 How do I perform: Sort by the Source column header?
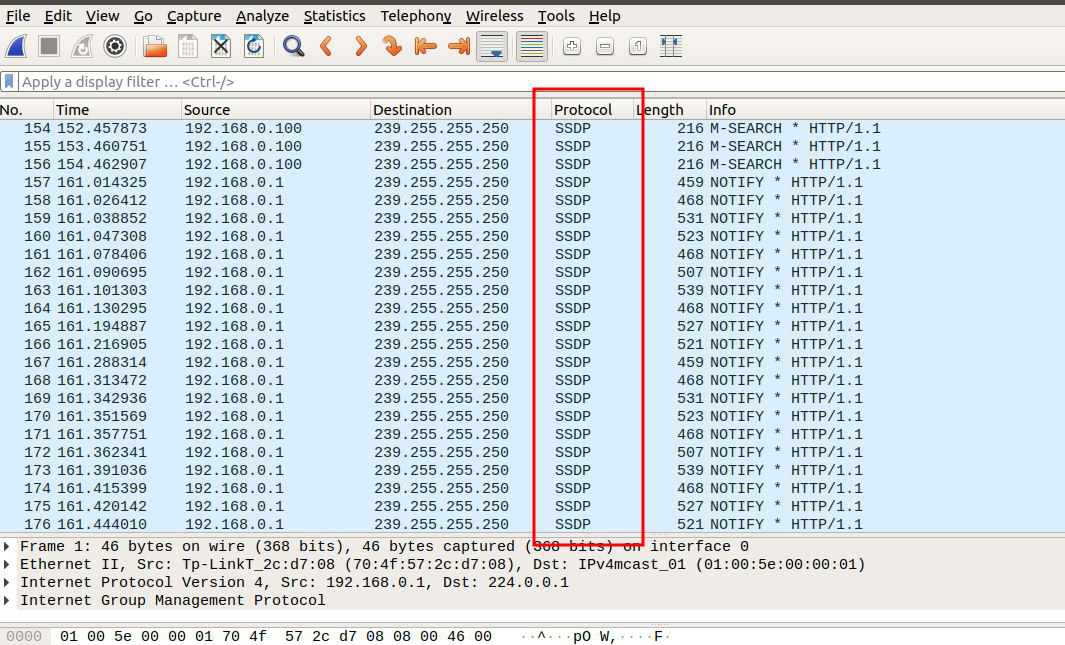point(276,109)
